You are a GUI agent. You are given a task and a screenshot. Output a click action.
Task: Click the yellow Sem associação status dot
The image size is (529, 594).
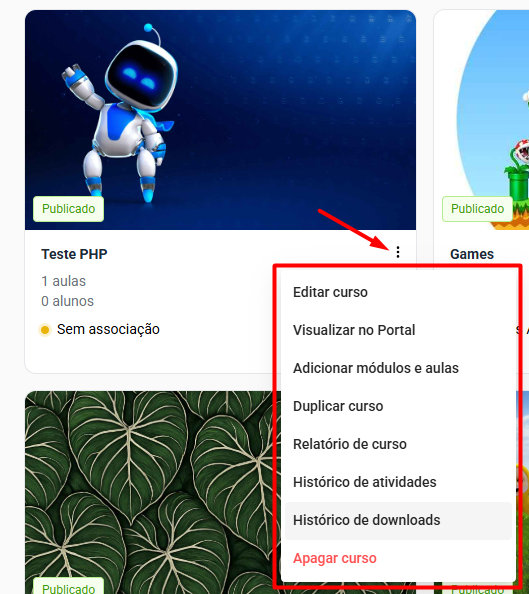coord(45,330)
